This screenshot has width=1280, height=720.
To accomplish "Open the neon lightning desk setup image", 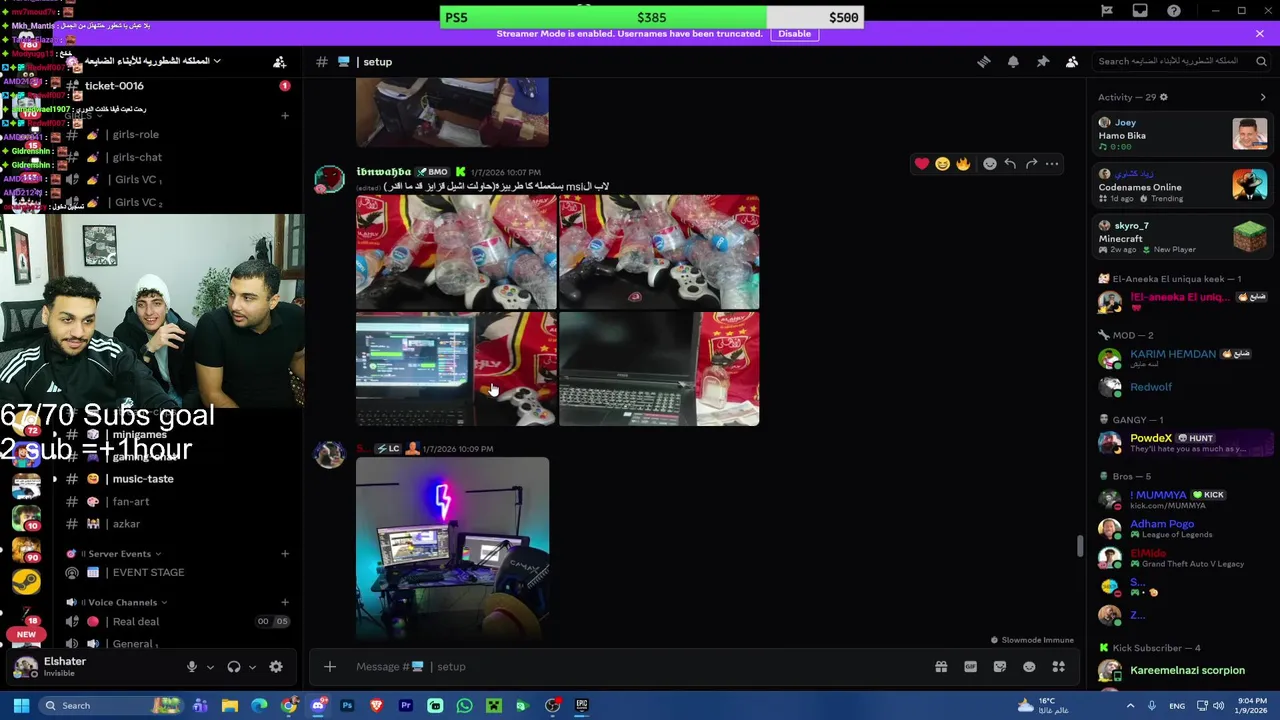I will click(452, 548).
